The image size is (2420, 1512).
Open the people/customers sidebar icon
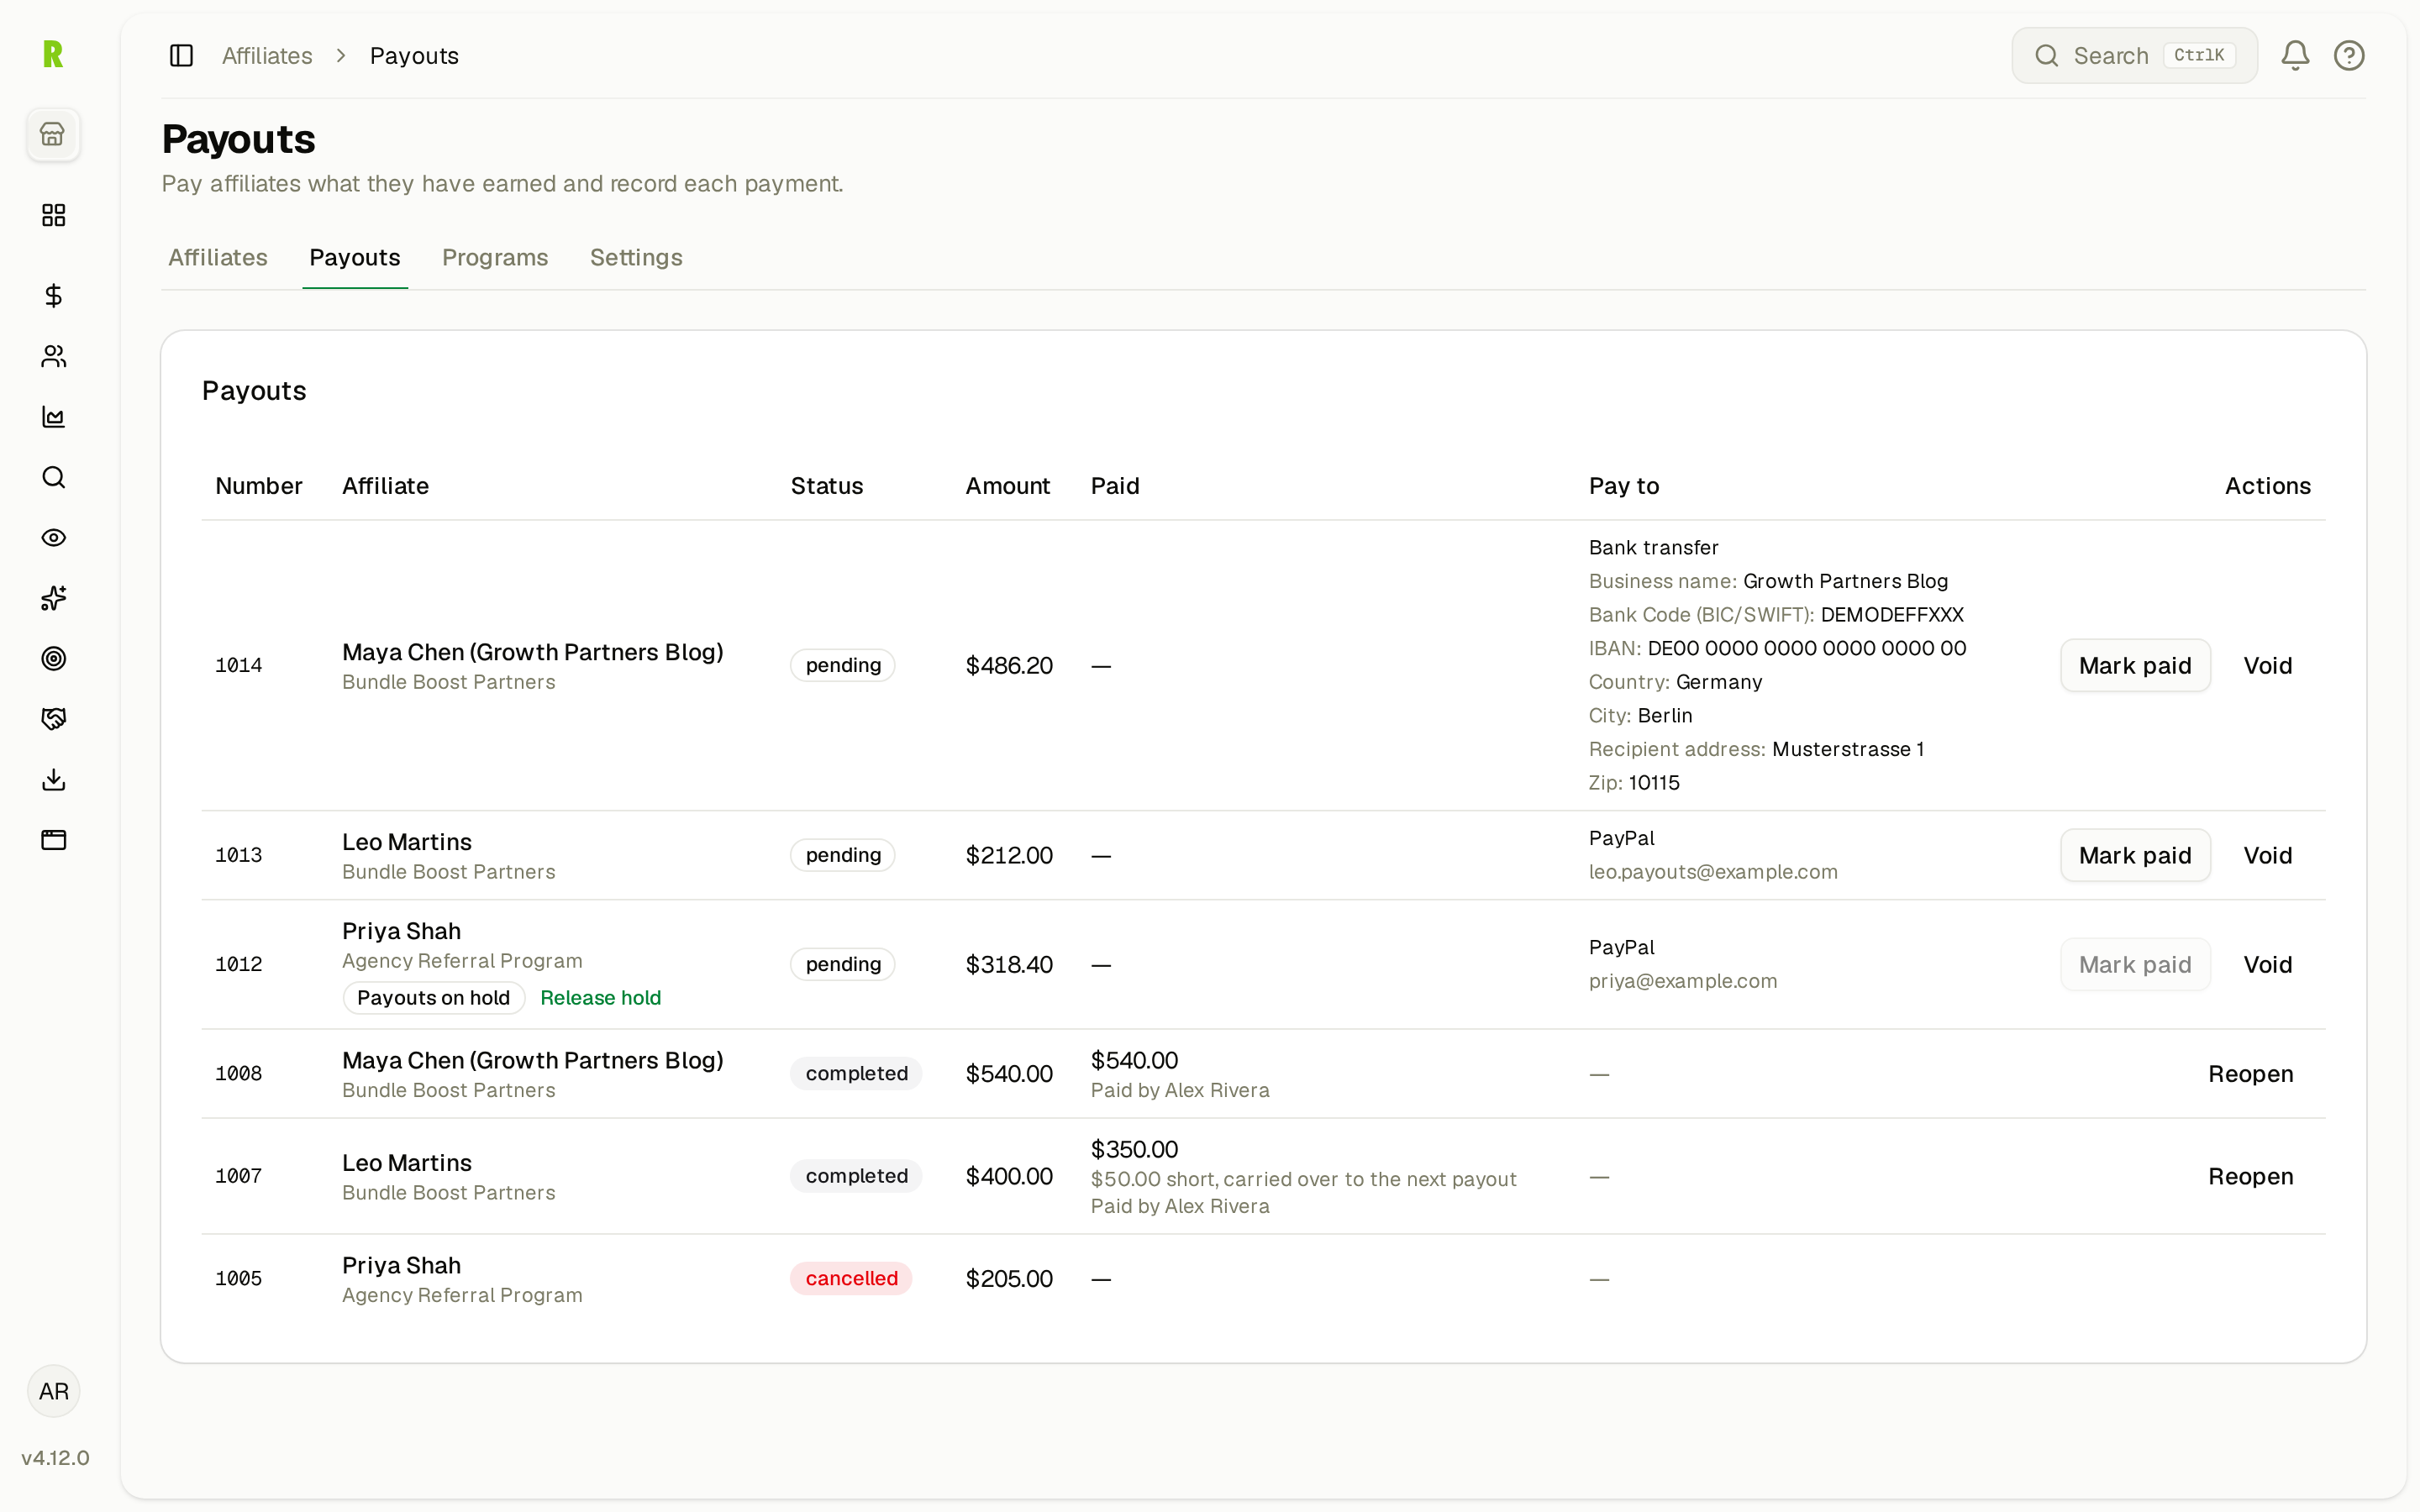click(x=54, y=356)
